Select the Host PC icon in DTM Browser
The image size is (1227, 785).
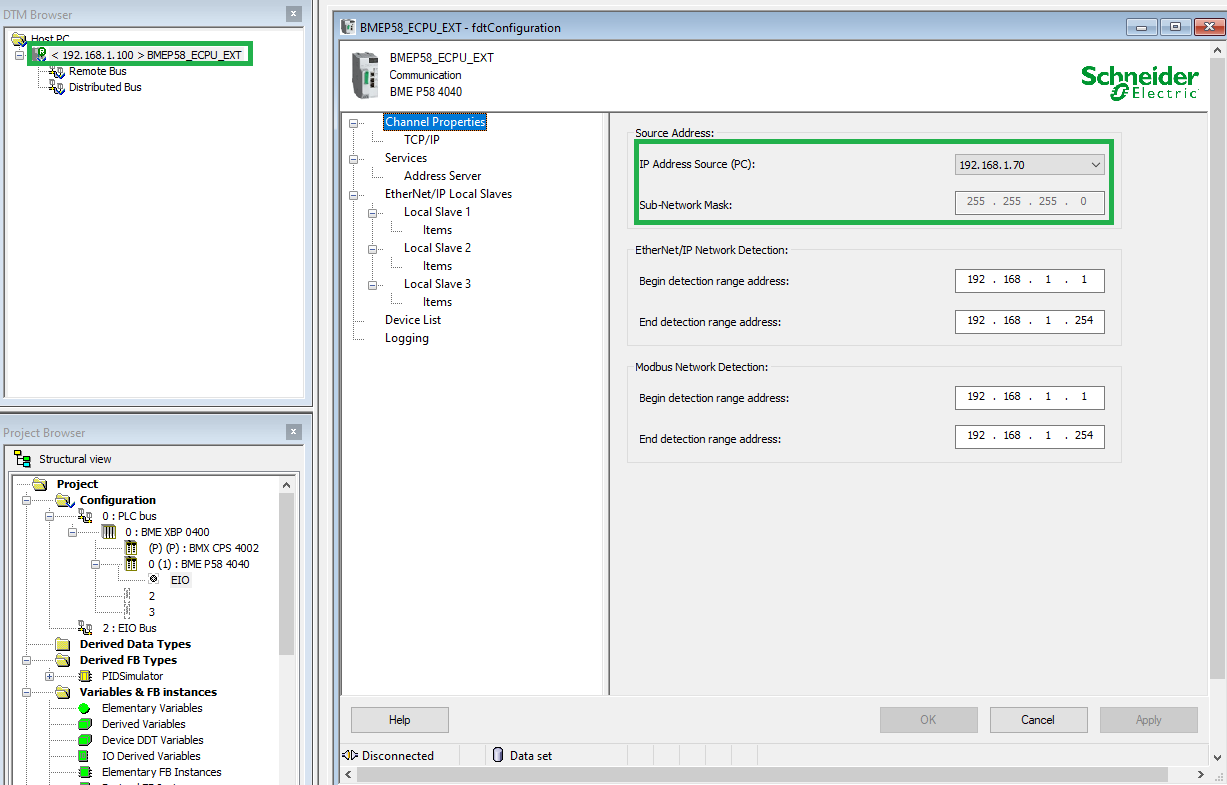tap(19, 39)
